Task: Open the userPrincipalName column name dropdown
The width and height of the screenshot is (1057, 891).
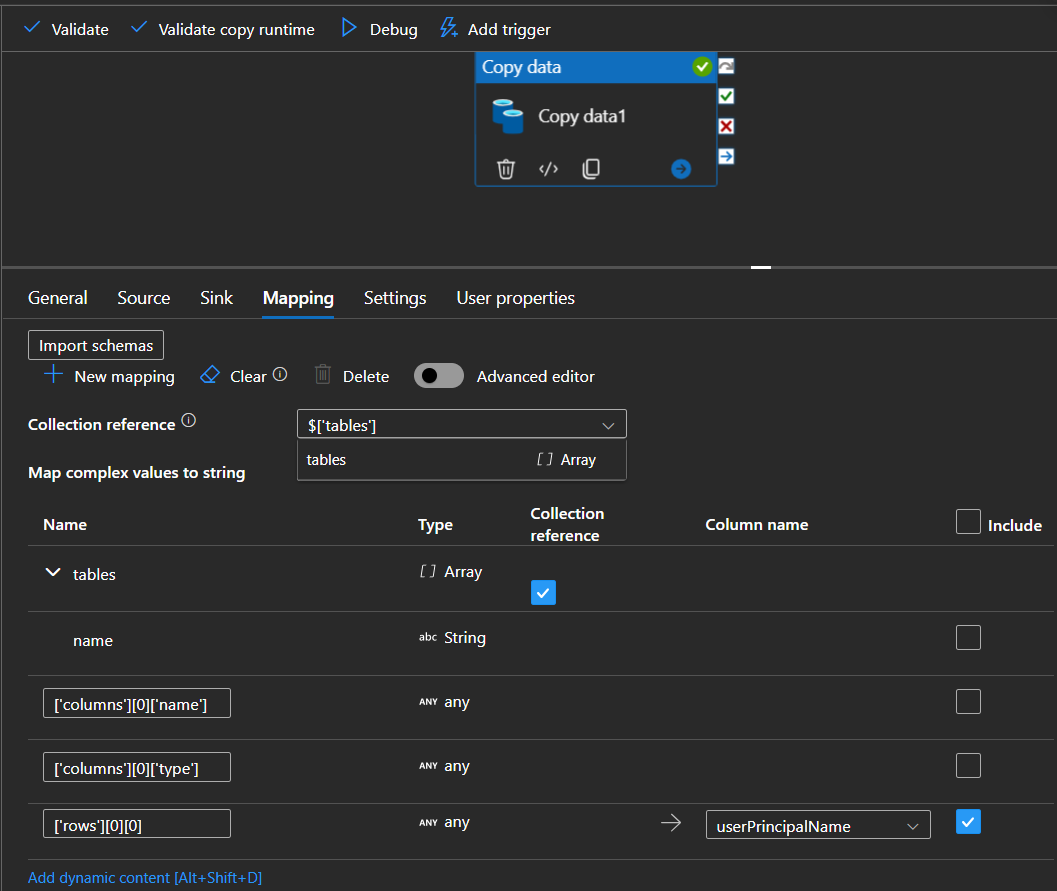Action: point(817,825)
